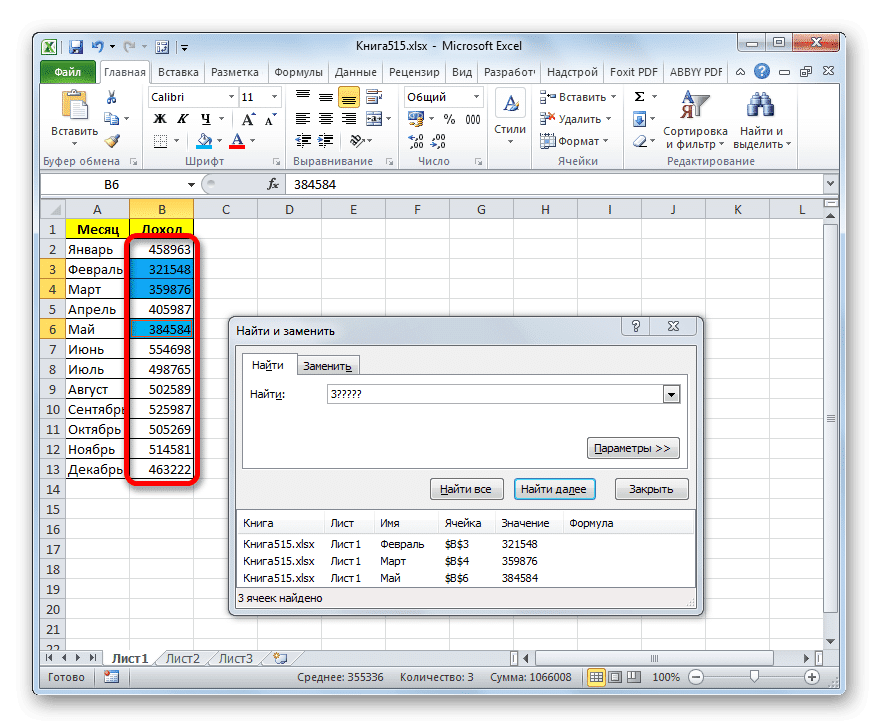Open Найти и выделить binoculars

click(x=761, y=120)
